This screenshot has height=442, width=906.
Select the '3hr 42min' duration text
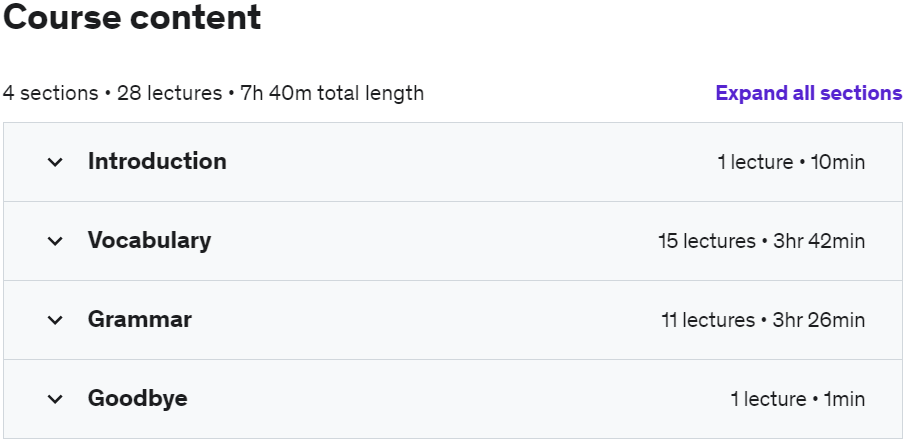click(x=819, y=242)
